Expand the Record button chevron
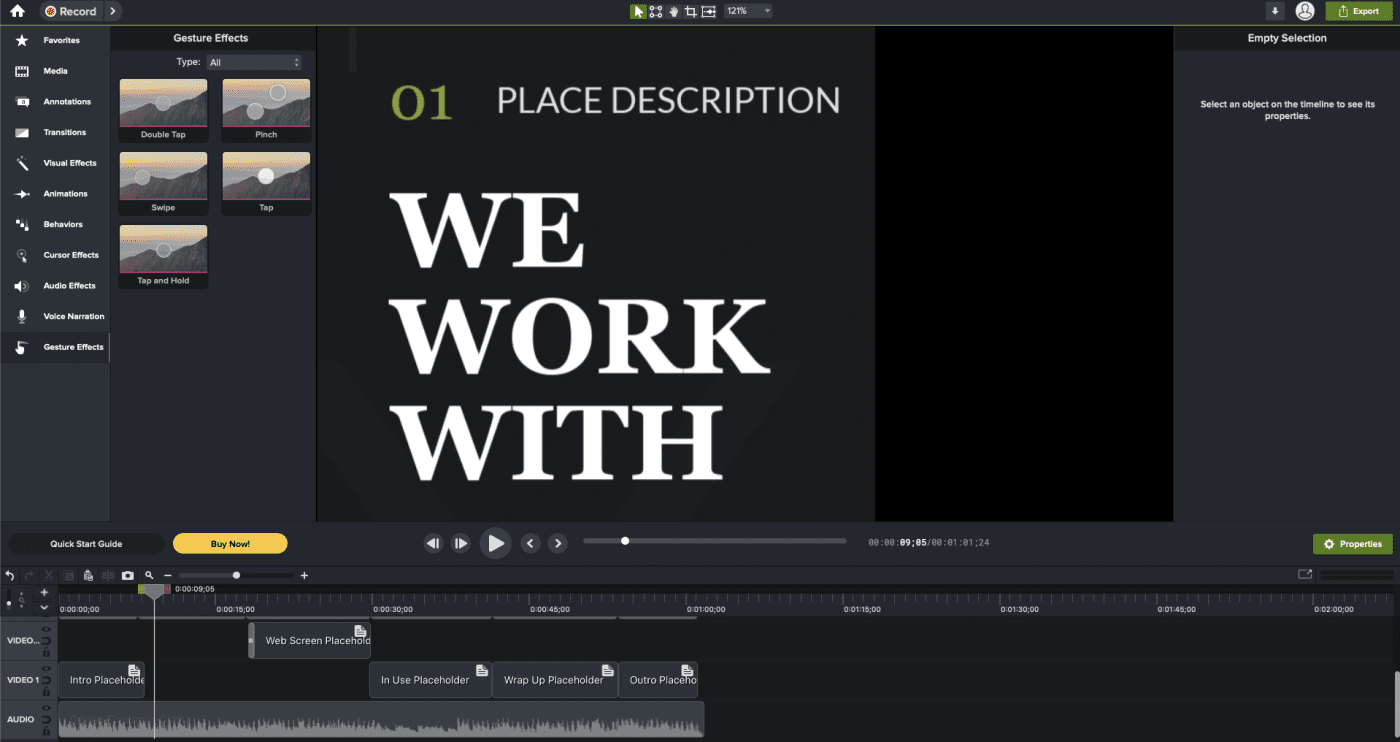Image resolution: width=1400 pixels, height=742 pixels. (x=113, y=11)
